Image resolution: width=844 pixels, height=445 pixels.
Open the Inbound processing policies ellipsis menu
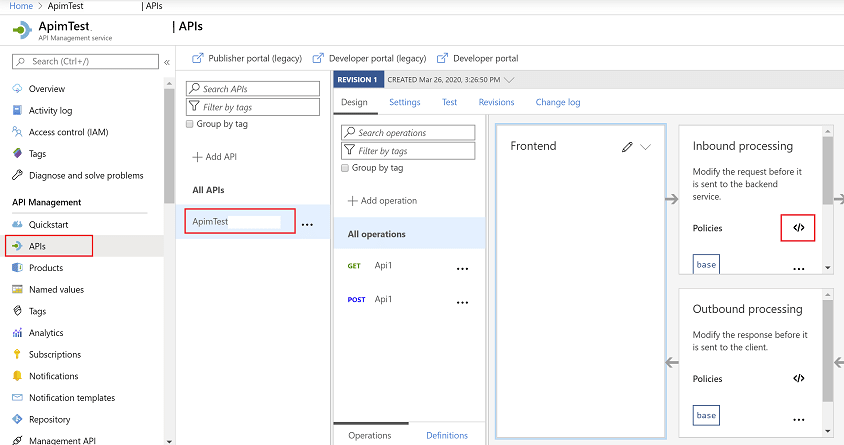(799, 269)
